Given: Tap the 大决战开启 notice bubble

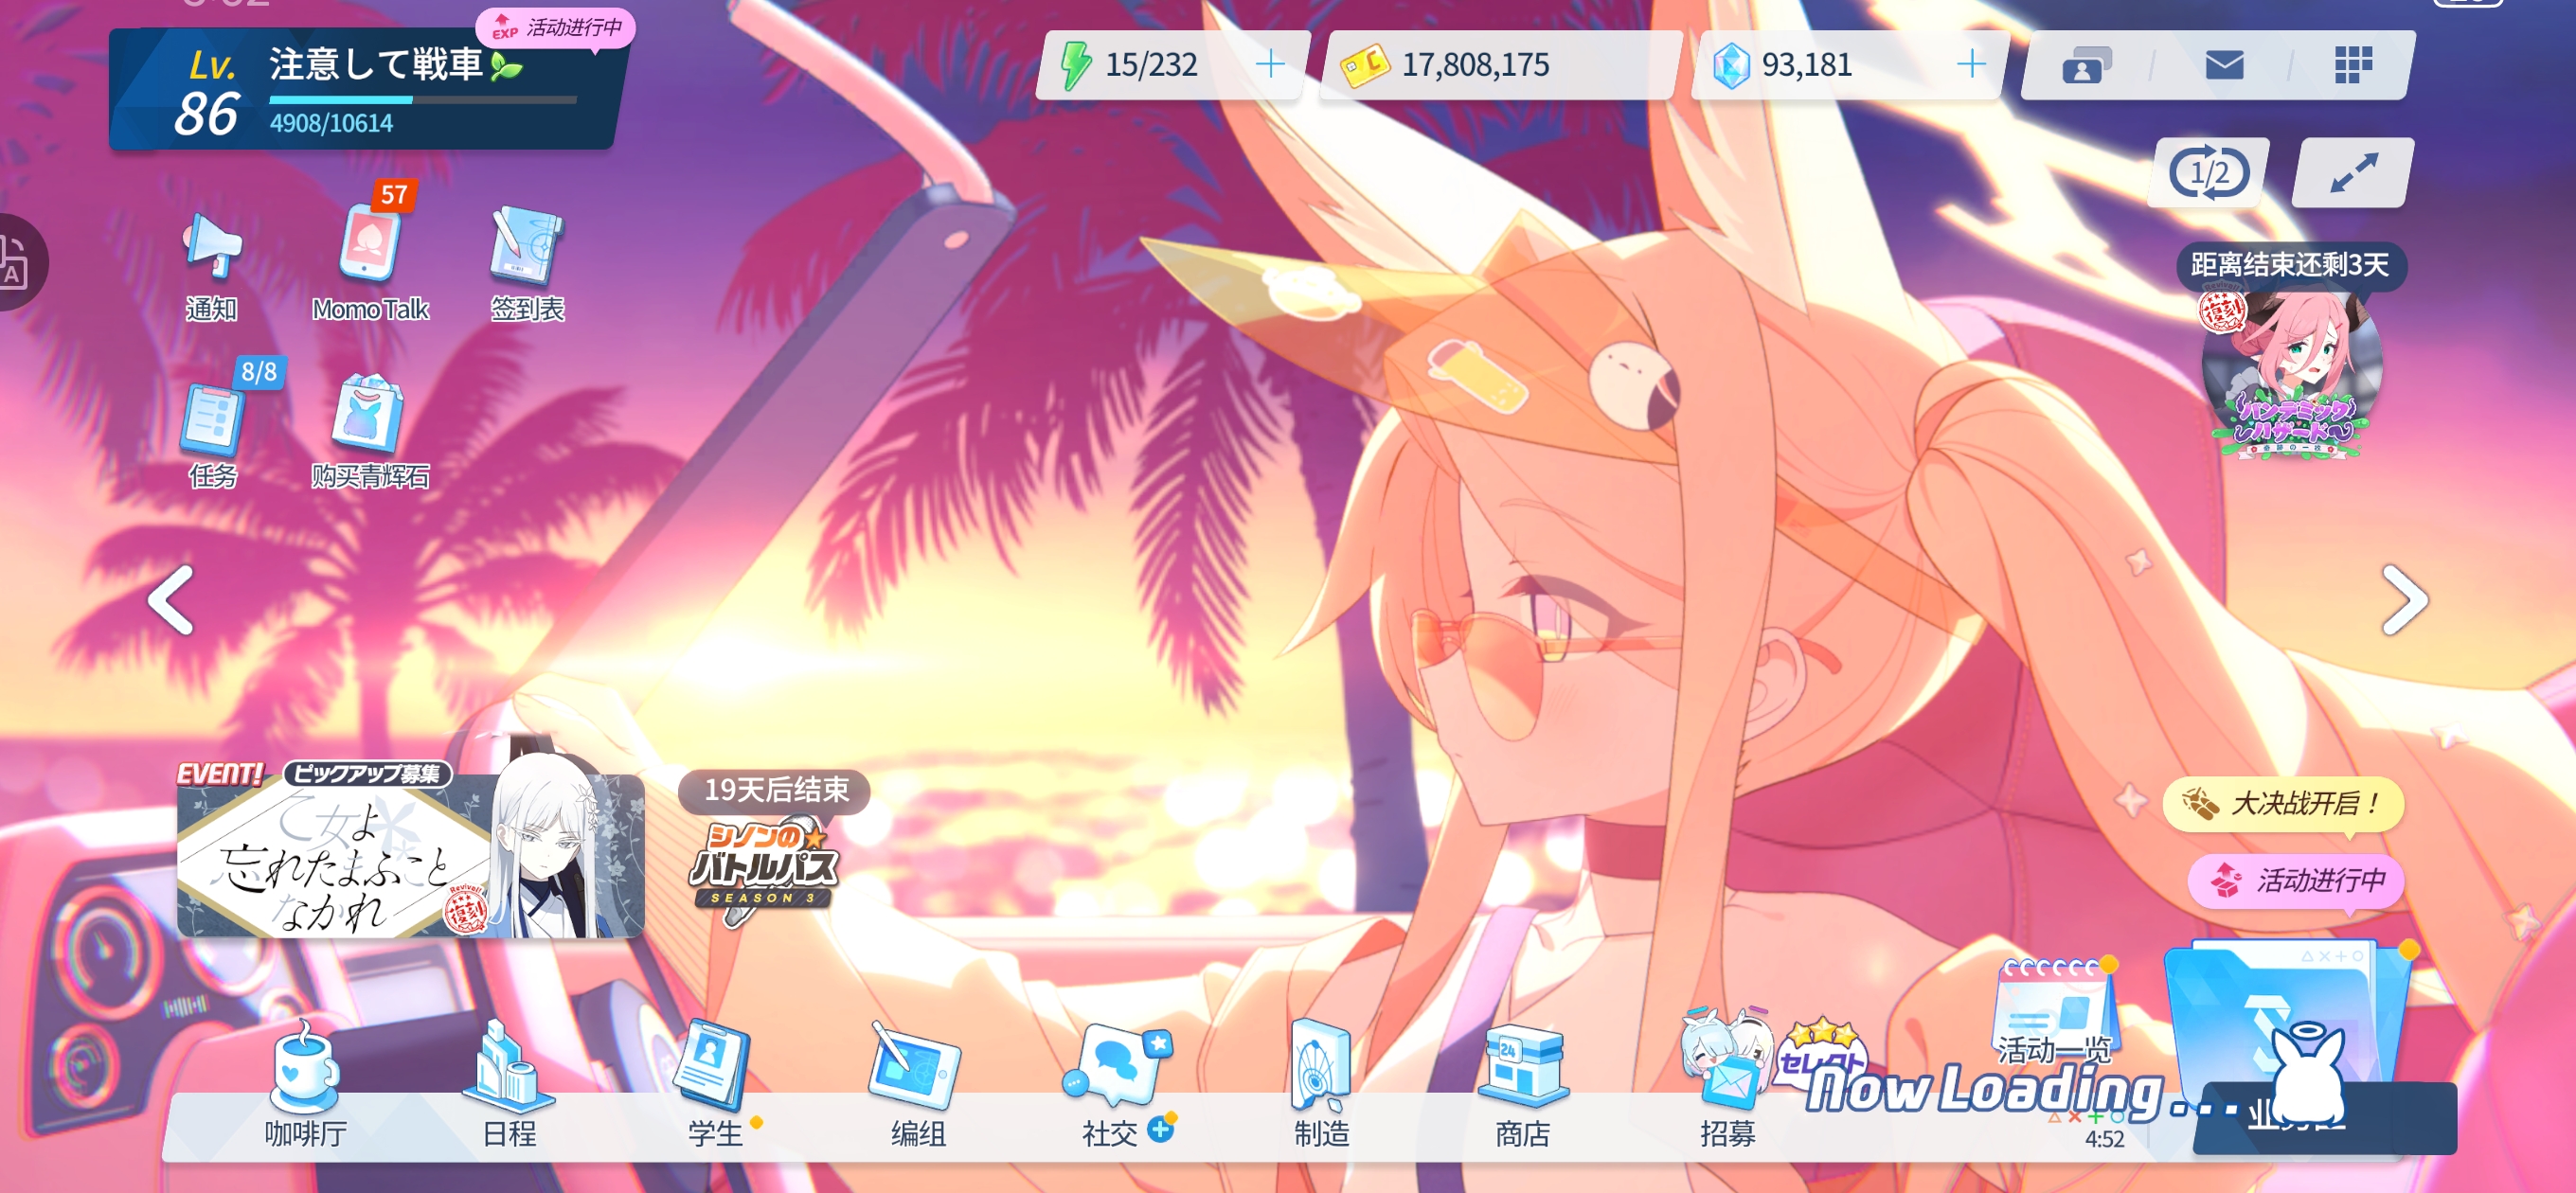Looking at the screenshot, I should click(x=2283, y=803).
